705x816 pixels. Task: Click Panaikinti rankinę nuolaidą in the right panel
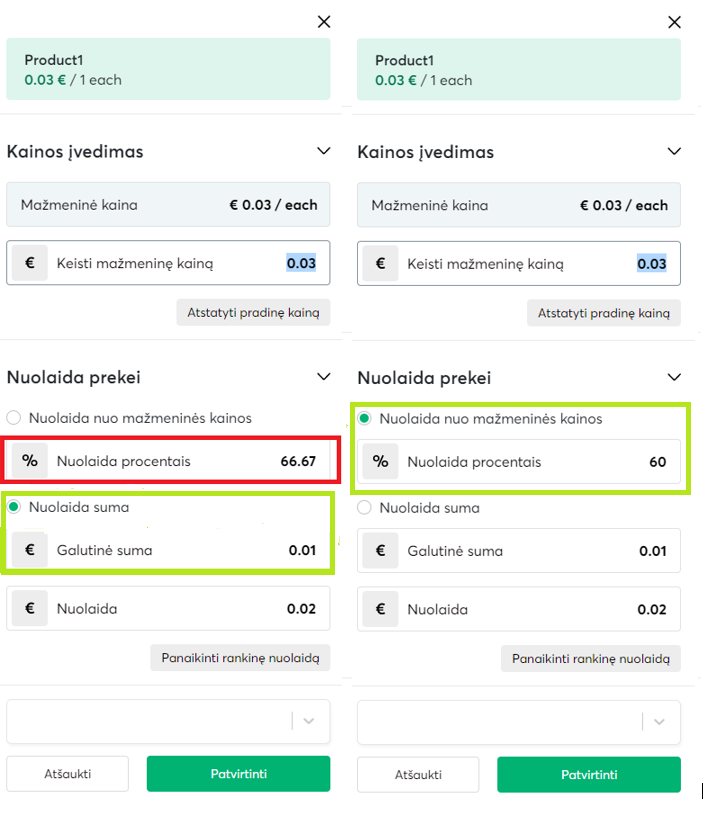click(x=590, y=659)
